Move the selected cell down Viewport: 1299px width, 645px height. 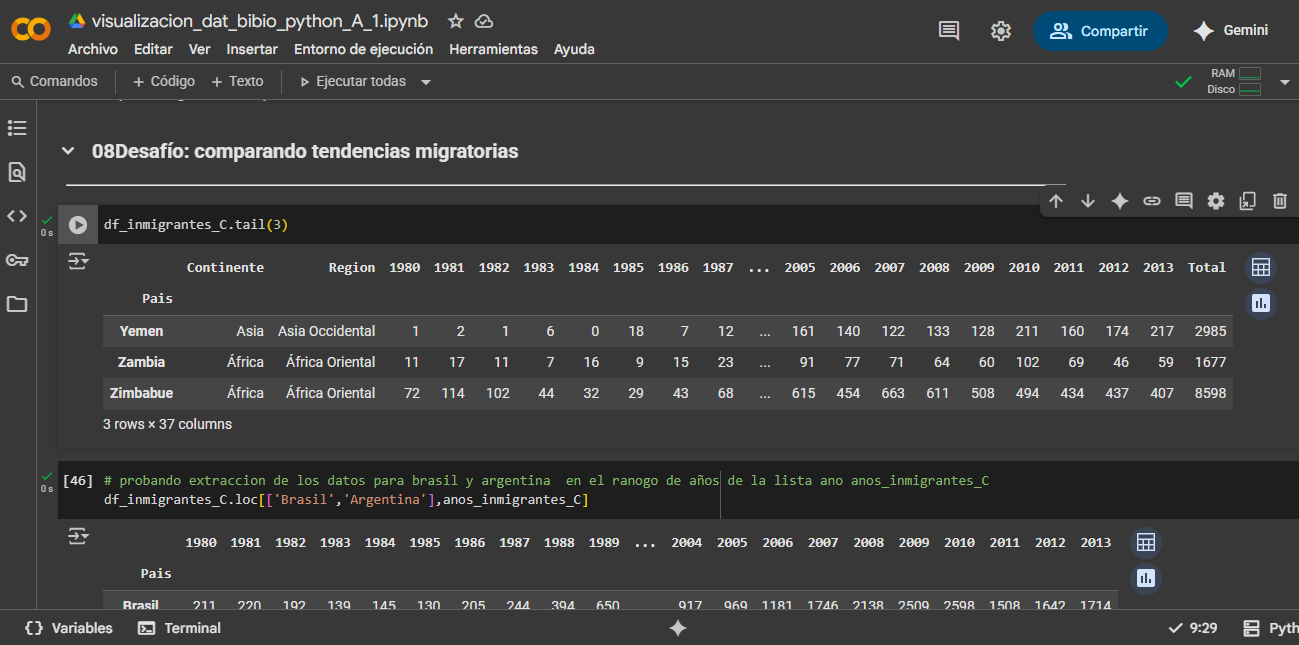coord(1088,201)
